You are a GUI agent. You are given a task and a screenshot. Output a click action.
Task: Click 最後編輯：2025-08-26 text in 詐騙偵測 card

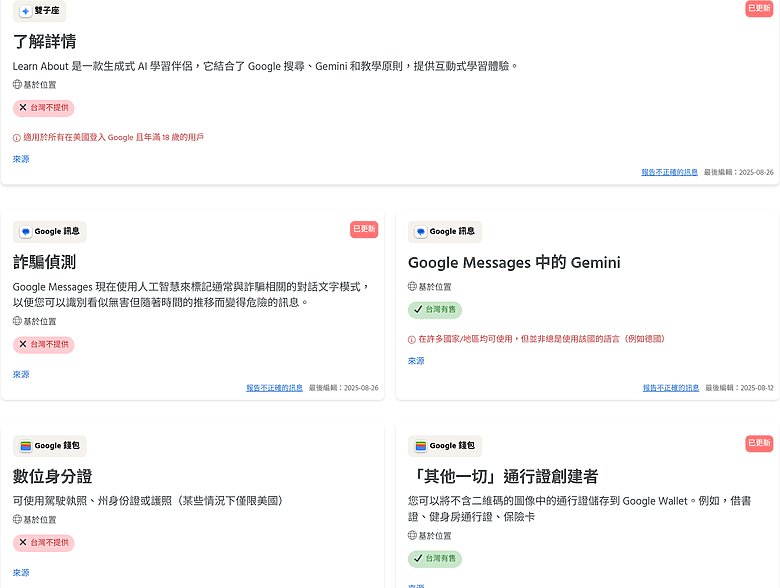click(344, 388)
